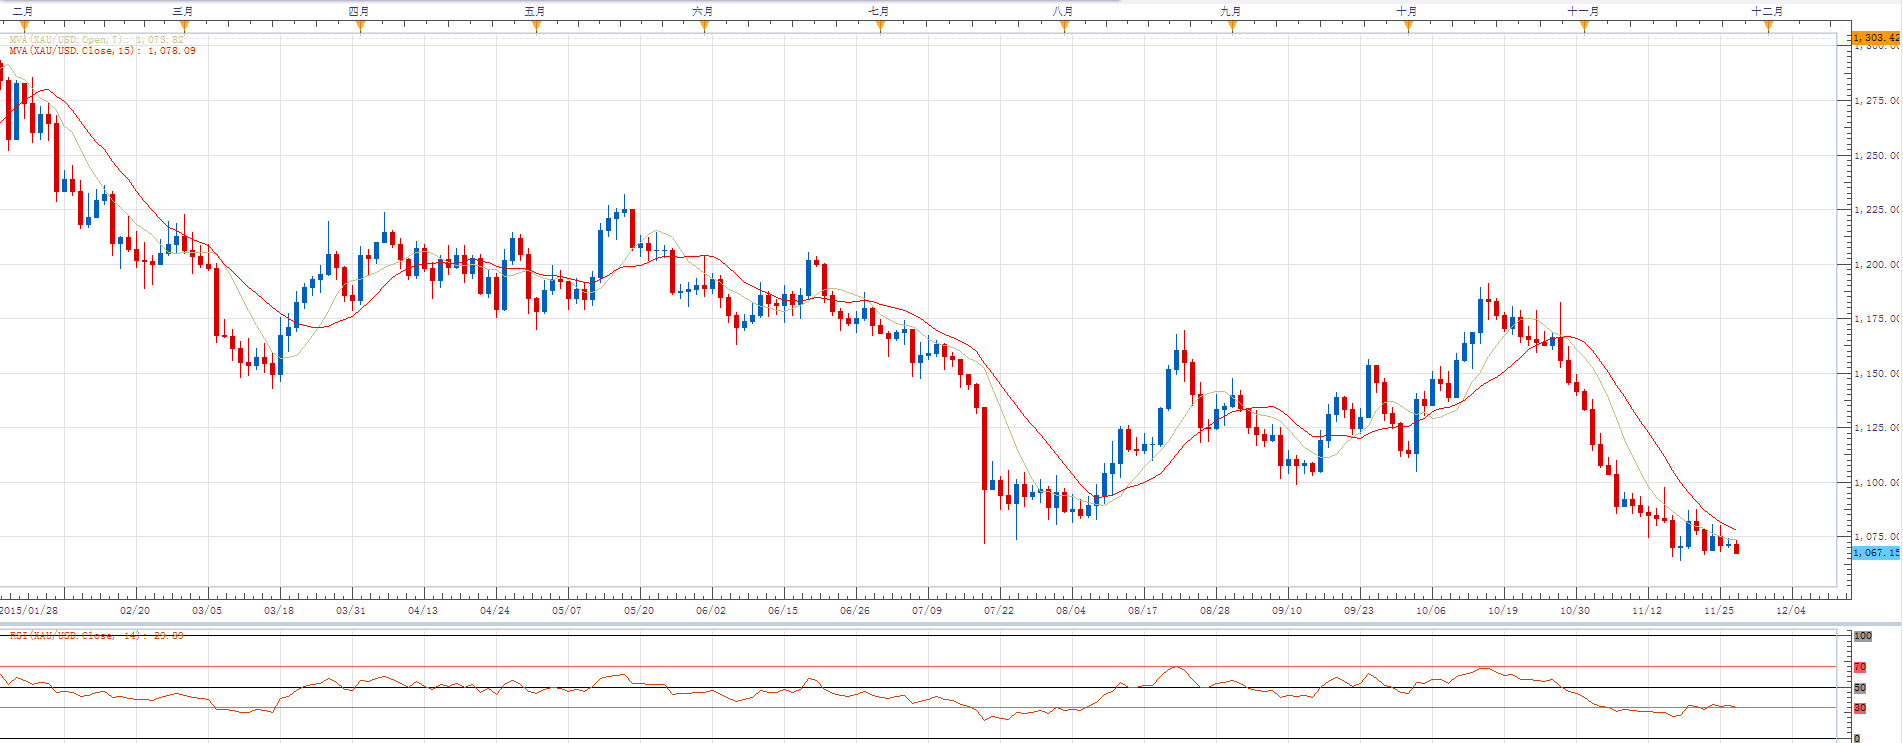
Task: Select the 九月 month label
Action: click(x=1231, y=11)
